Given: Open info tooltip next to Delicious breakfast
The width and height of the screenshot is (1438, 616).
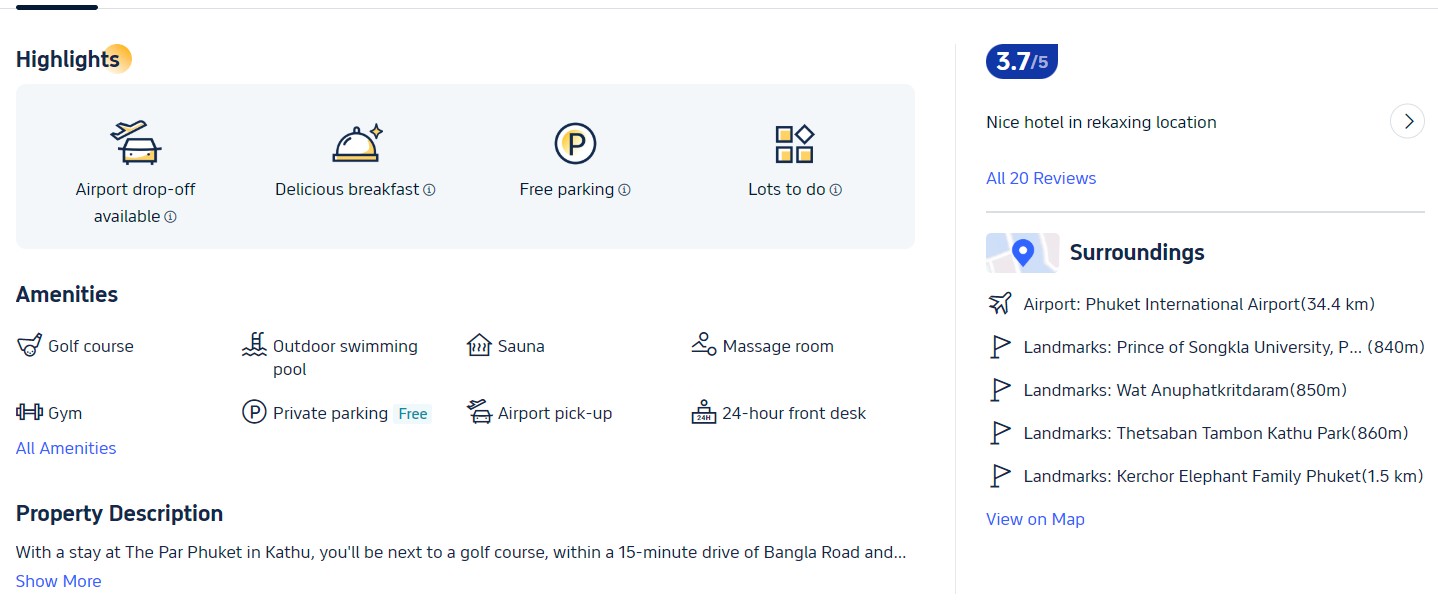Looking at the screenshot, I should 429,190.
